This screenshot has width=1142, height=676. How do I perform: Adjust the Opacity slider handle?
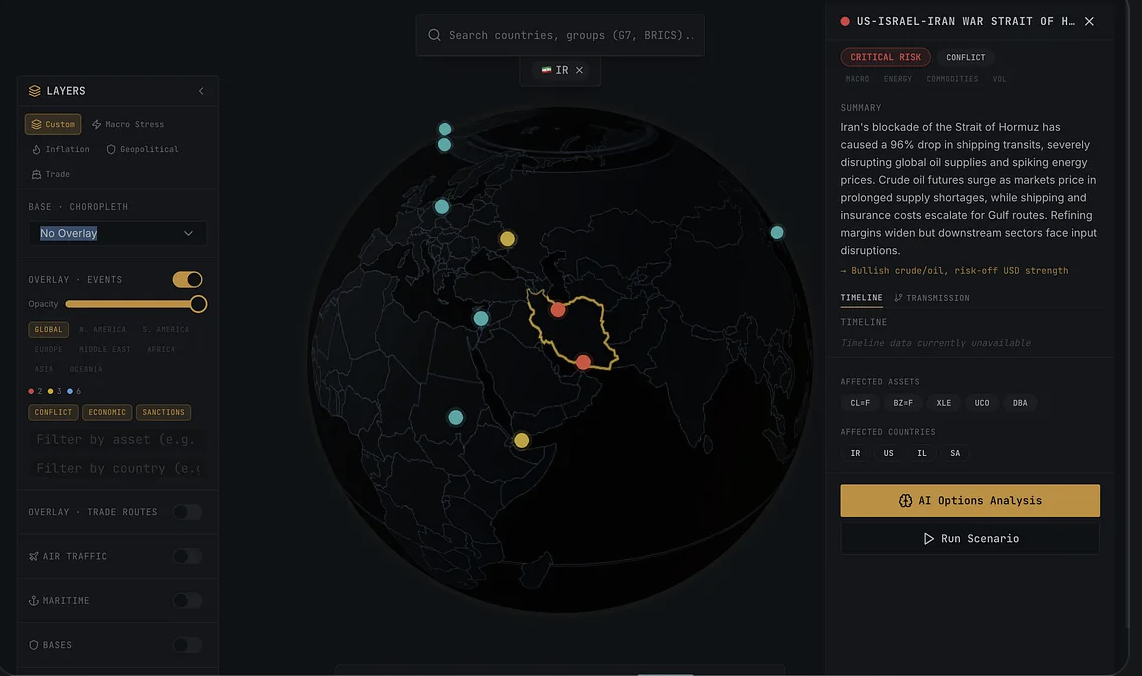point(198,304)
